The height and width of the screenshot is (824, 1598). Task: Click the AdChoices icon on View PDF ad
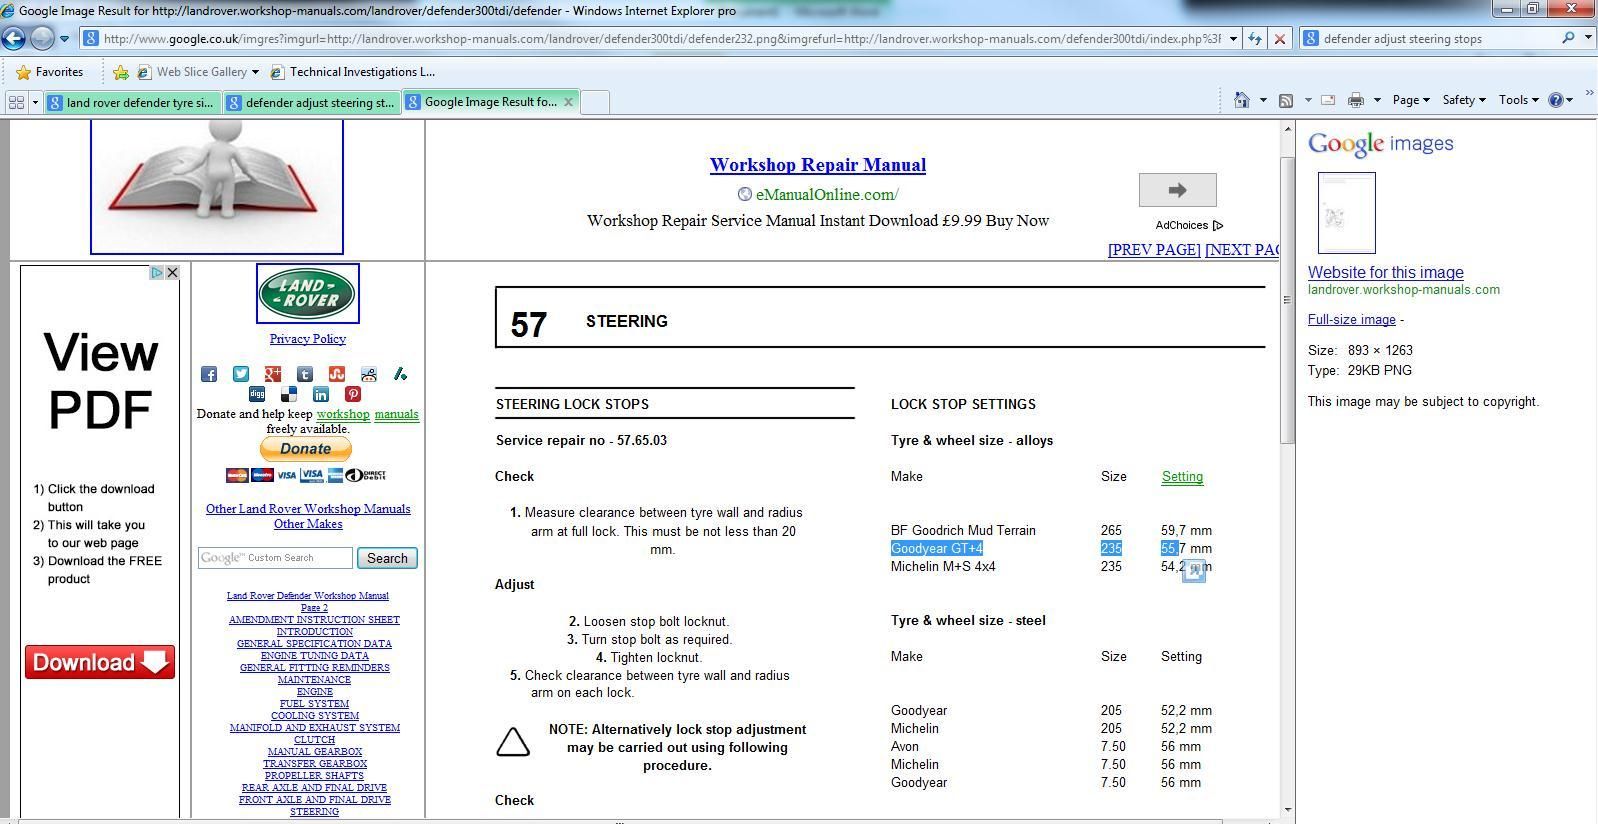(157, 272)
